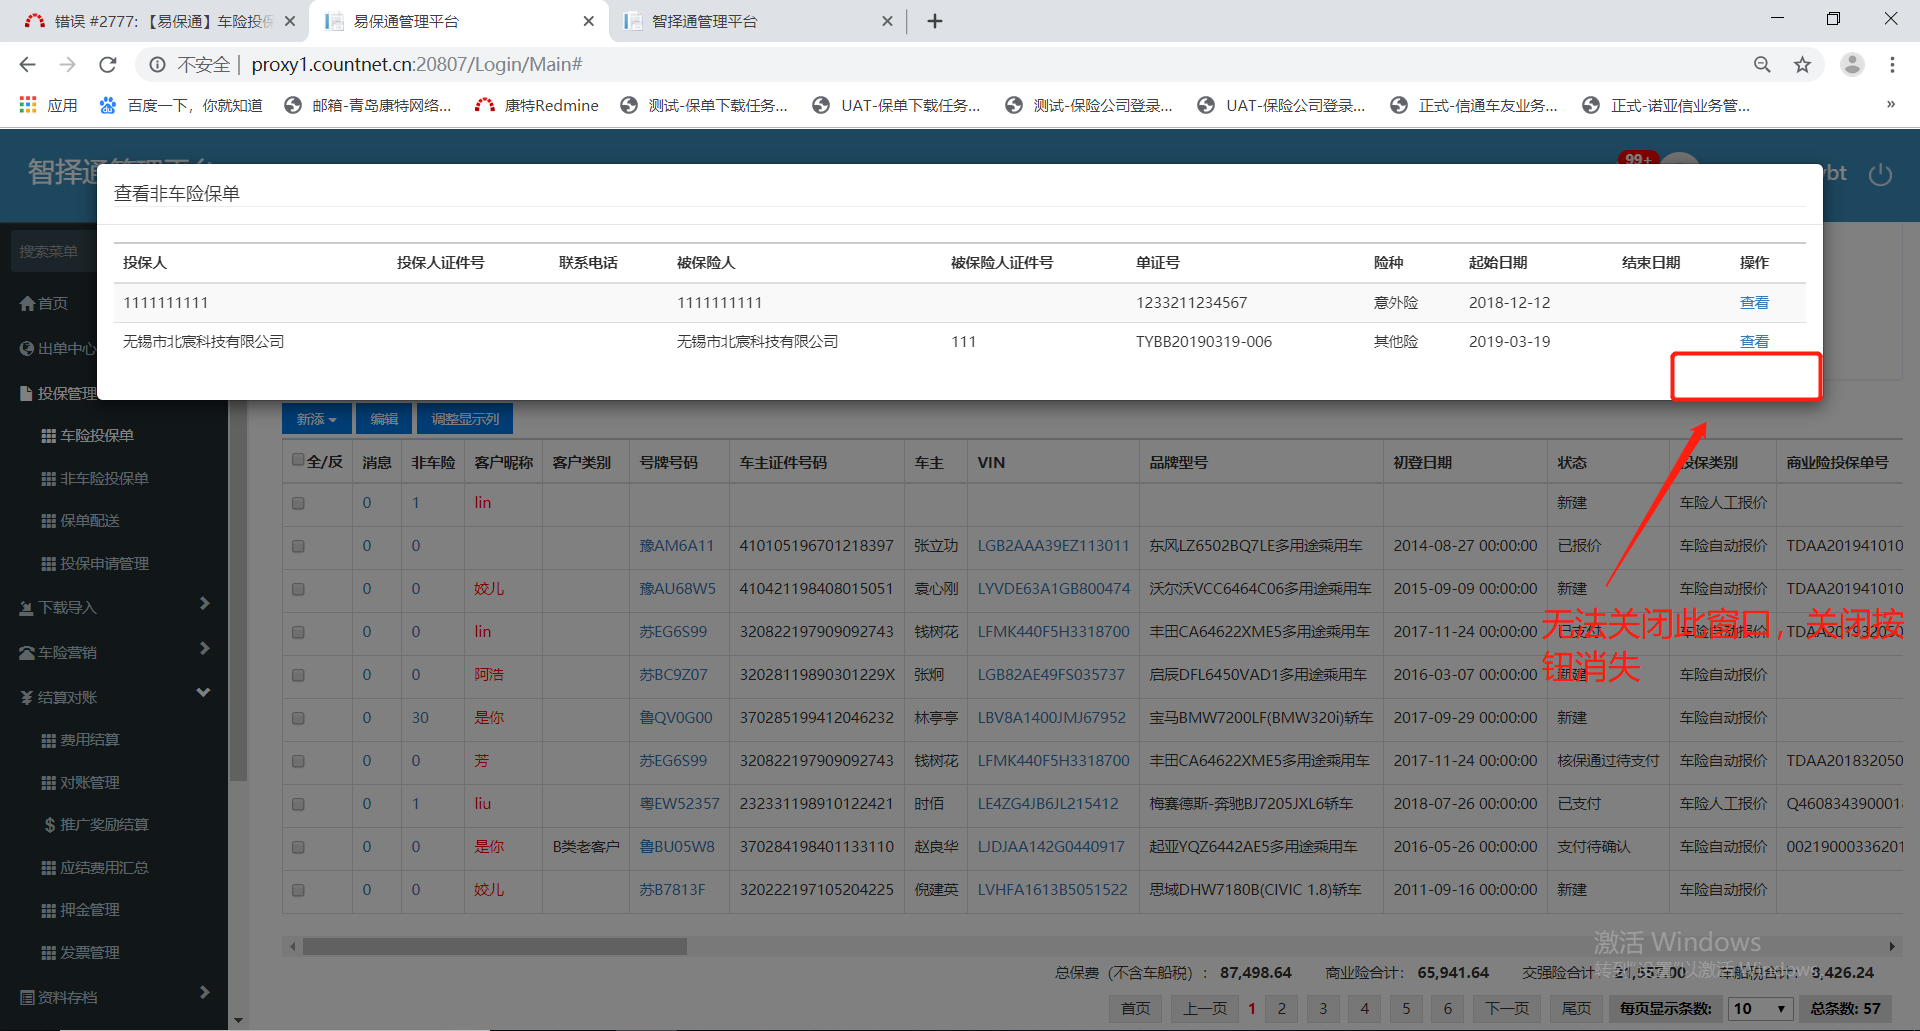
Task: Open the Chrome three-dot menu
Action: 1892,65
